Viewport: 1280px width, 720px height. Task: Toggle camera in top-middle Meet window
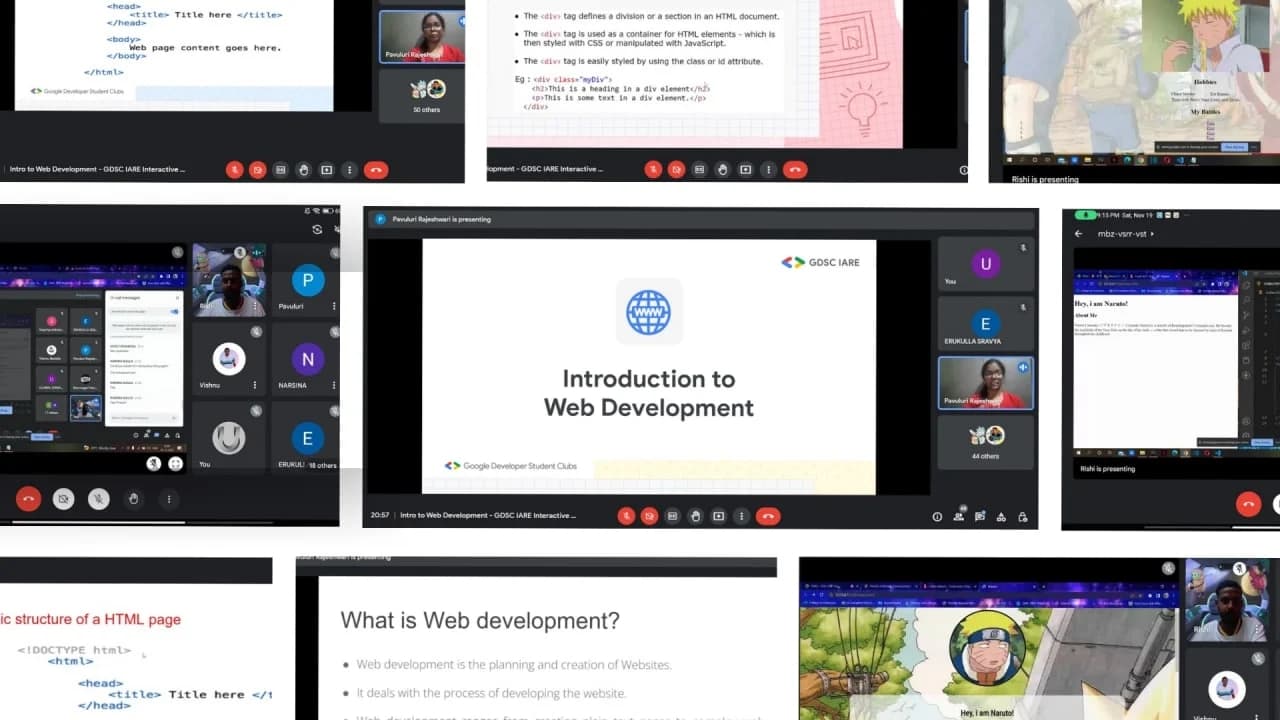tap(677, 170)
